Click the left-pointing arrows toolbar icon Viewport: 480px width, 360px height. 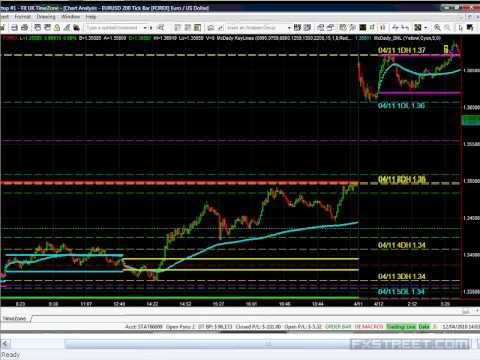(405, 28)
